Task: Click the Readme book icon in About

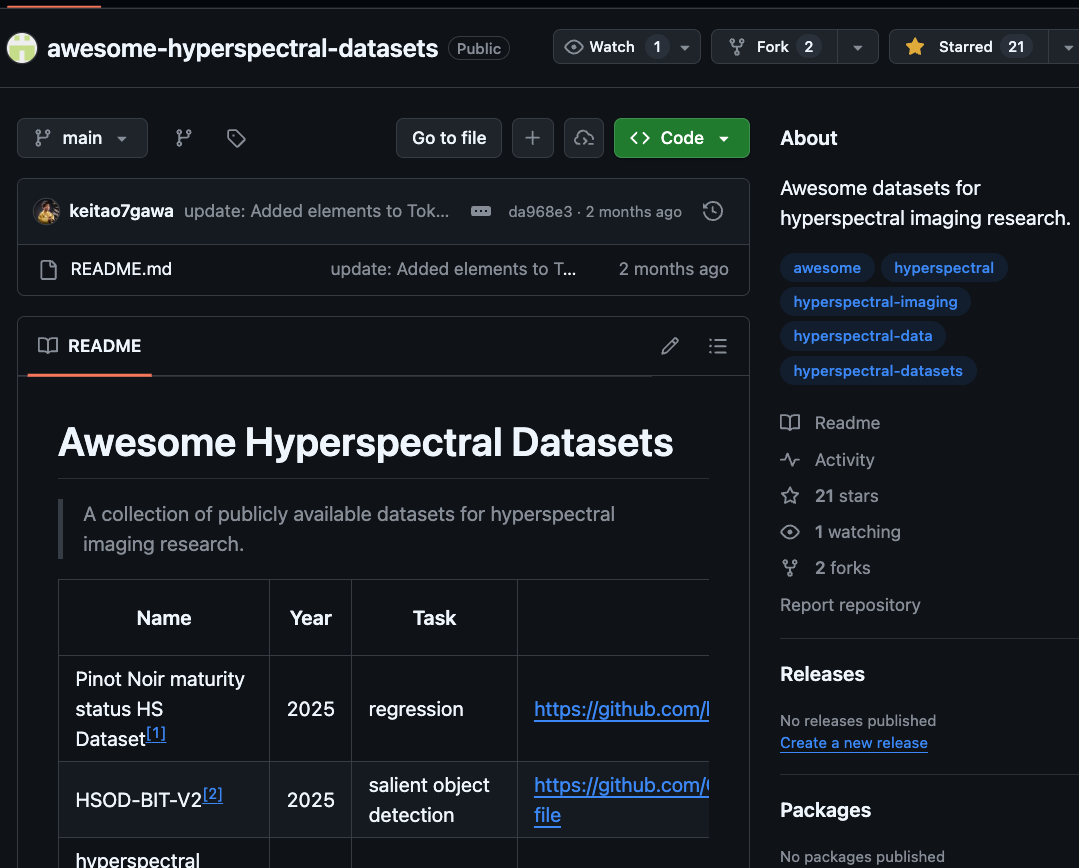Action: click(x=790, y=422)
